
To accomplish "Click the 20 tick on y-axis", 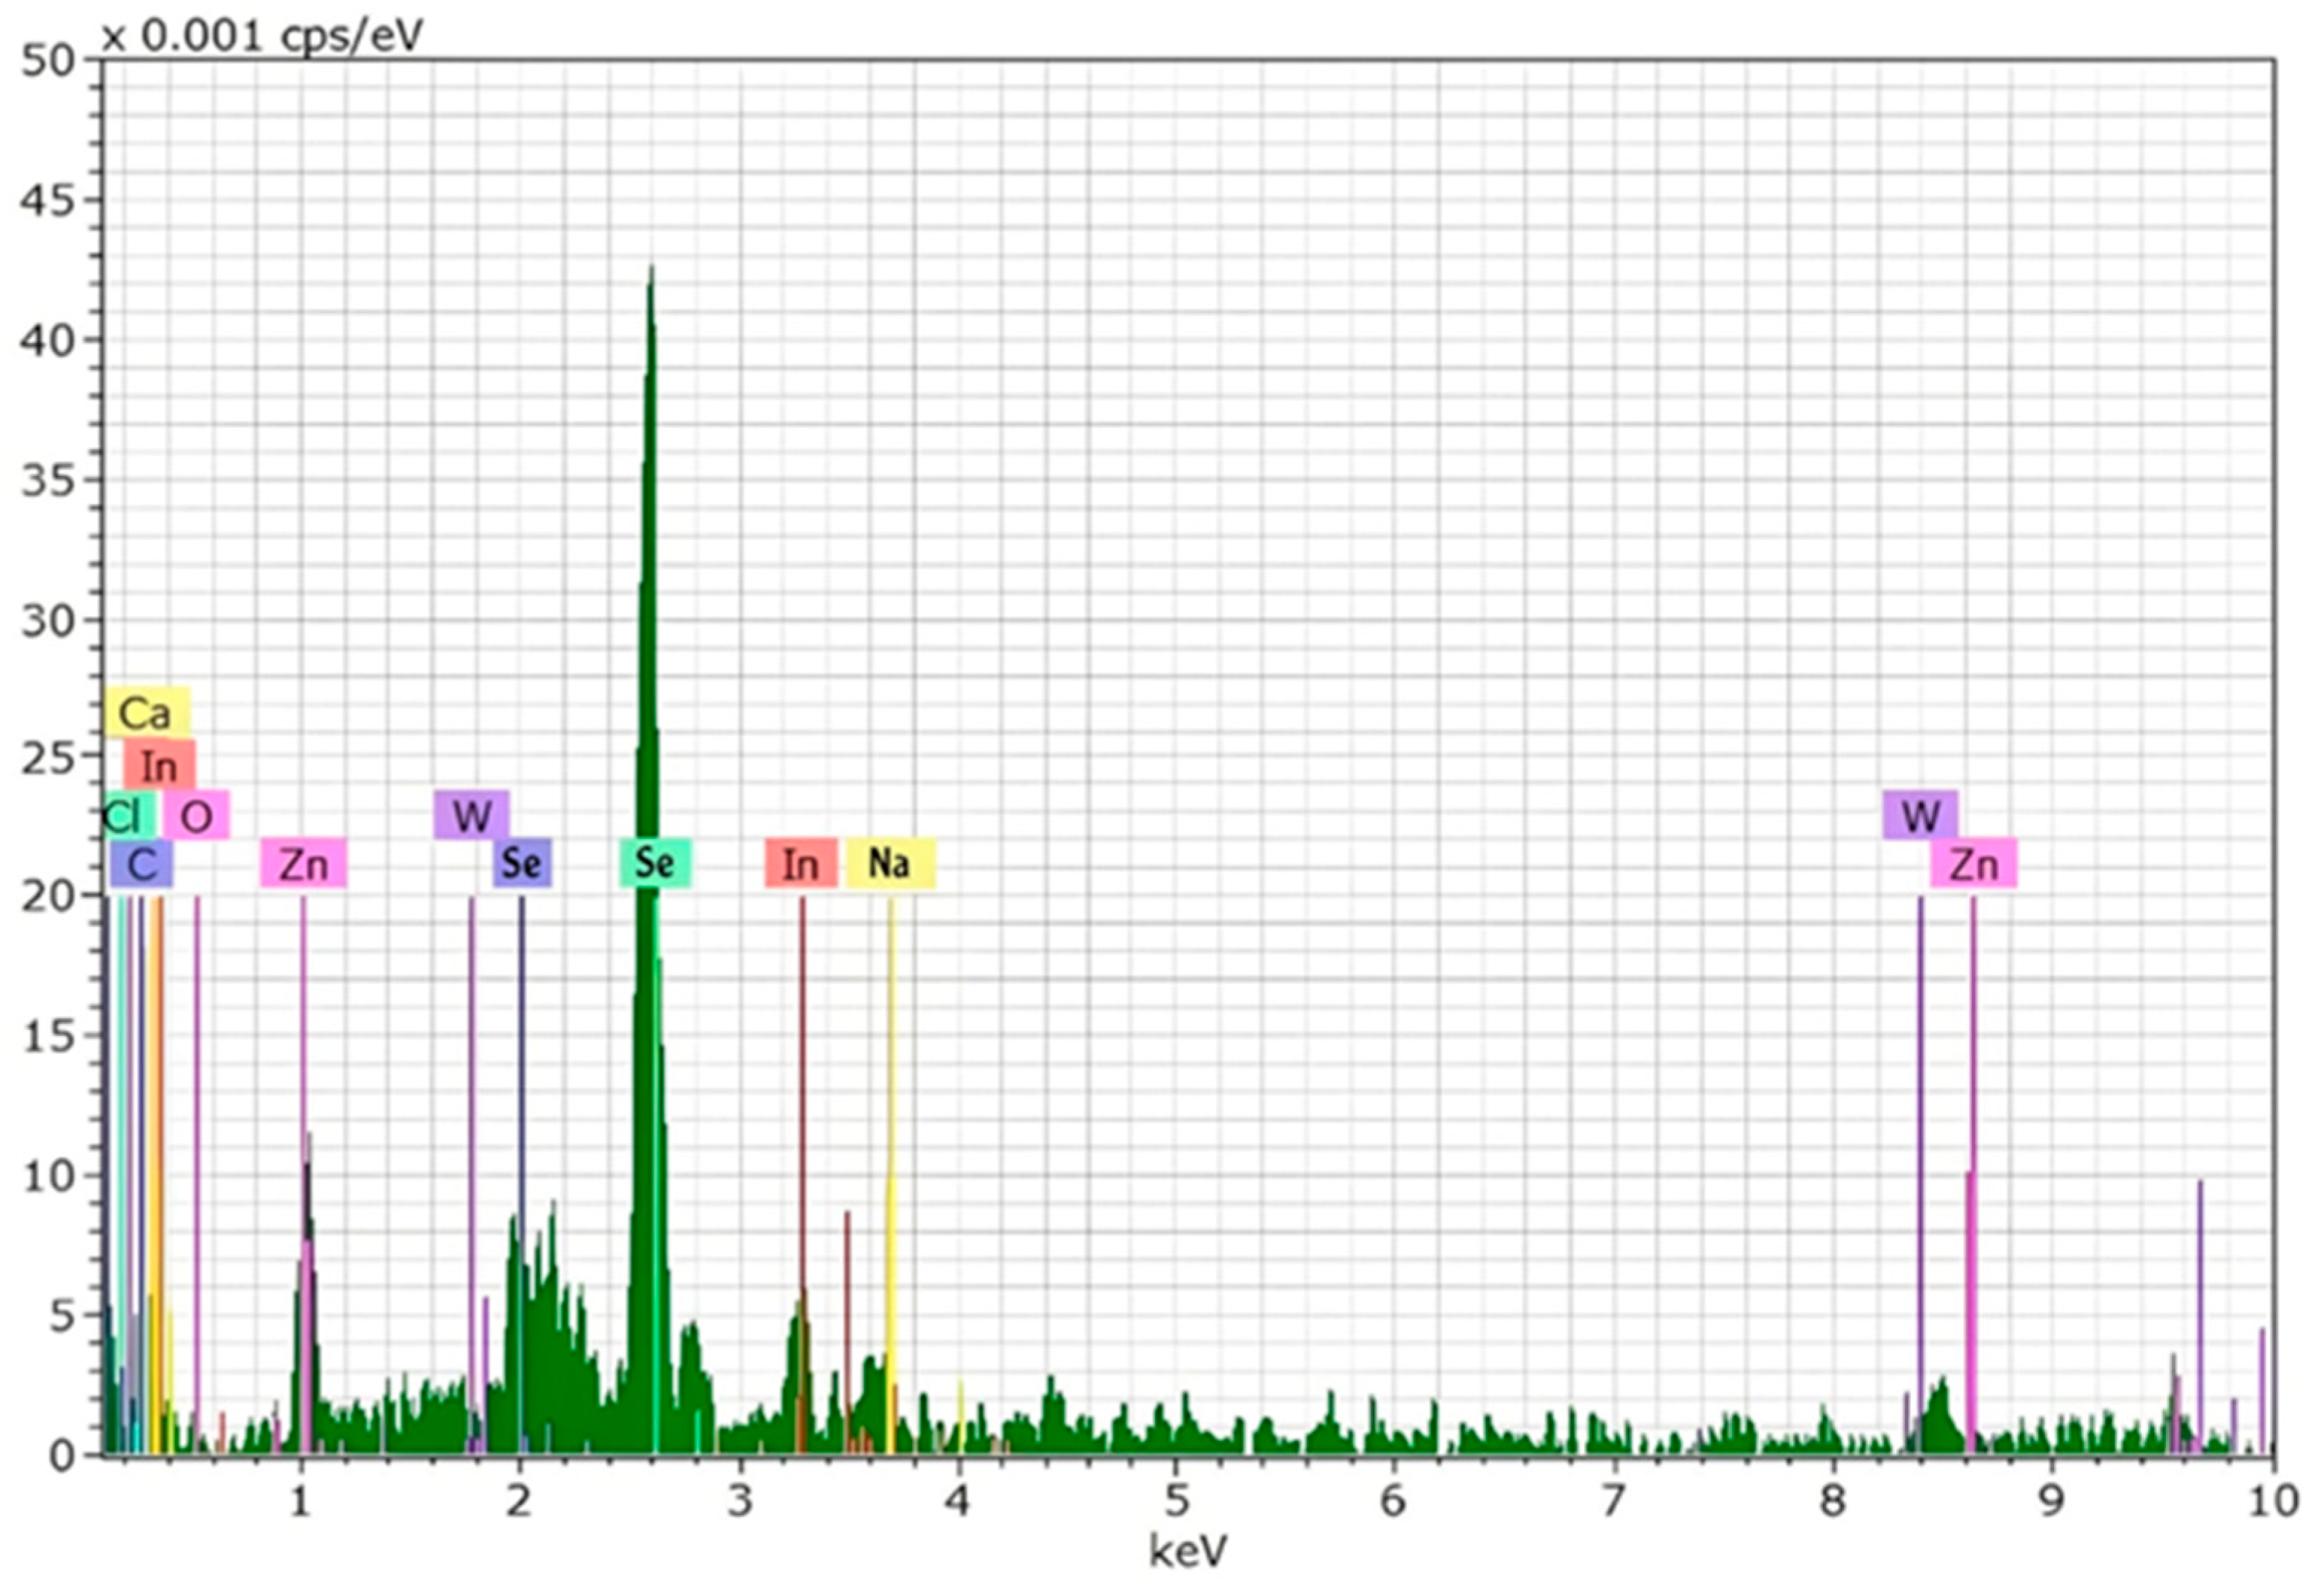I will point(47,896).
